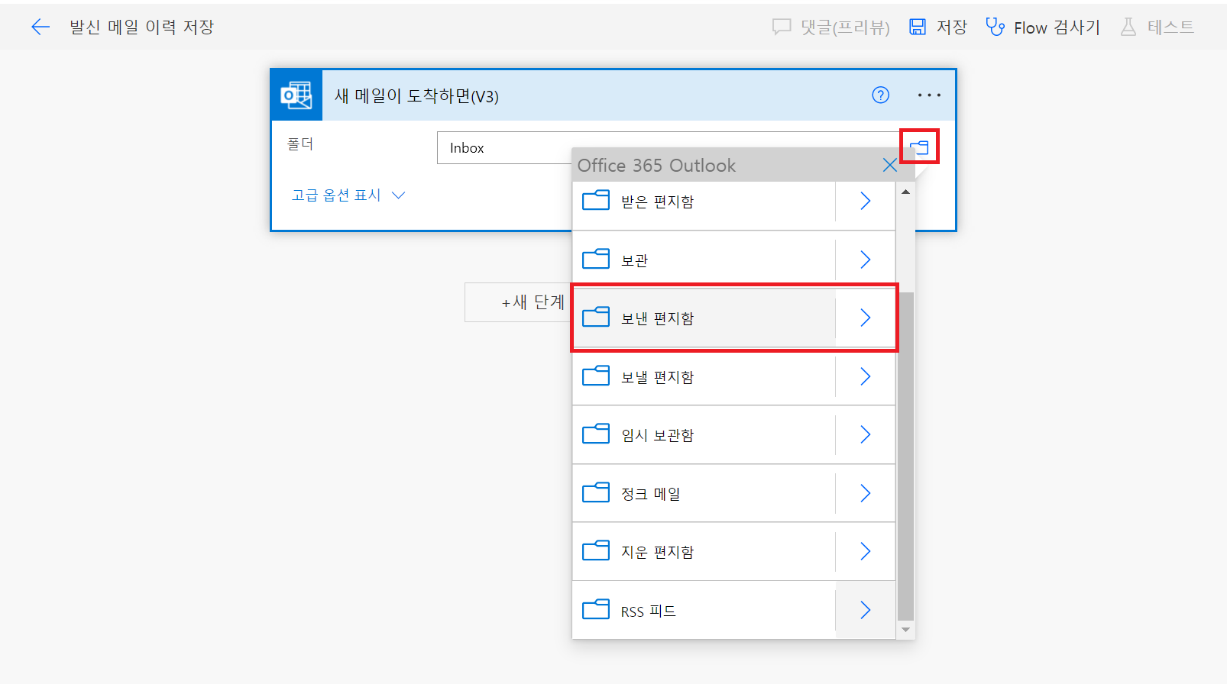The width and height of the screenshot is (1227, 684).
Task: Click the Outlook icon on trigger card
Action: tap(296, 95)
